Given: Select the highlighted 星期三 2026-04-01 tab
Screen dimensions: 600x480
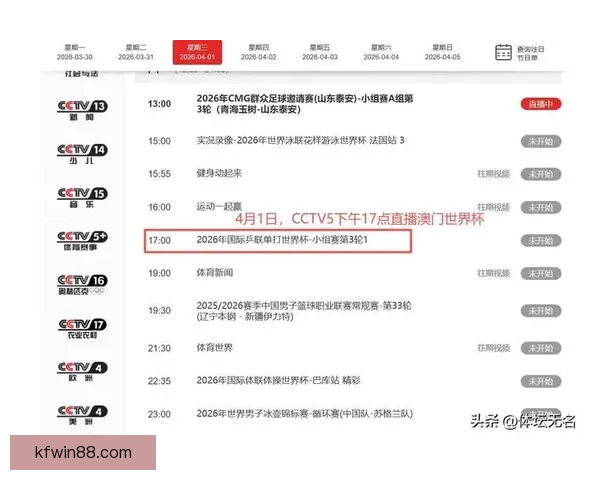Looking at the screenshot, I should pos(197,52).
